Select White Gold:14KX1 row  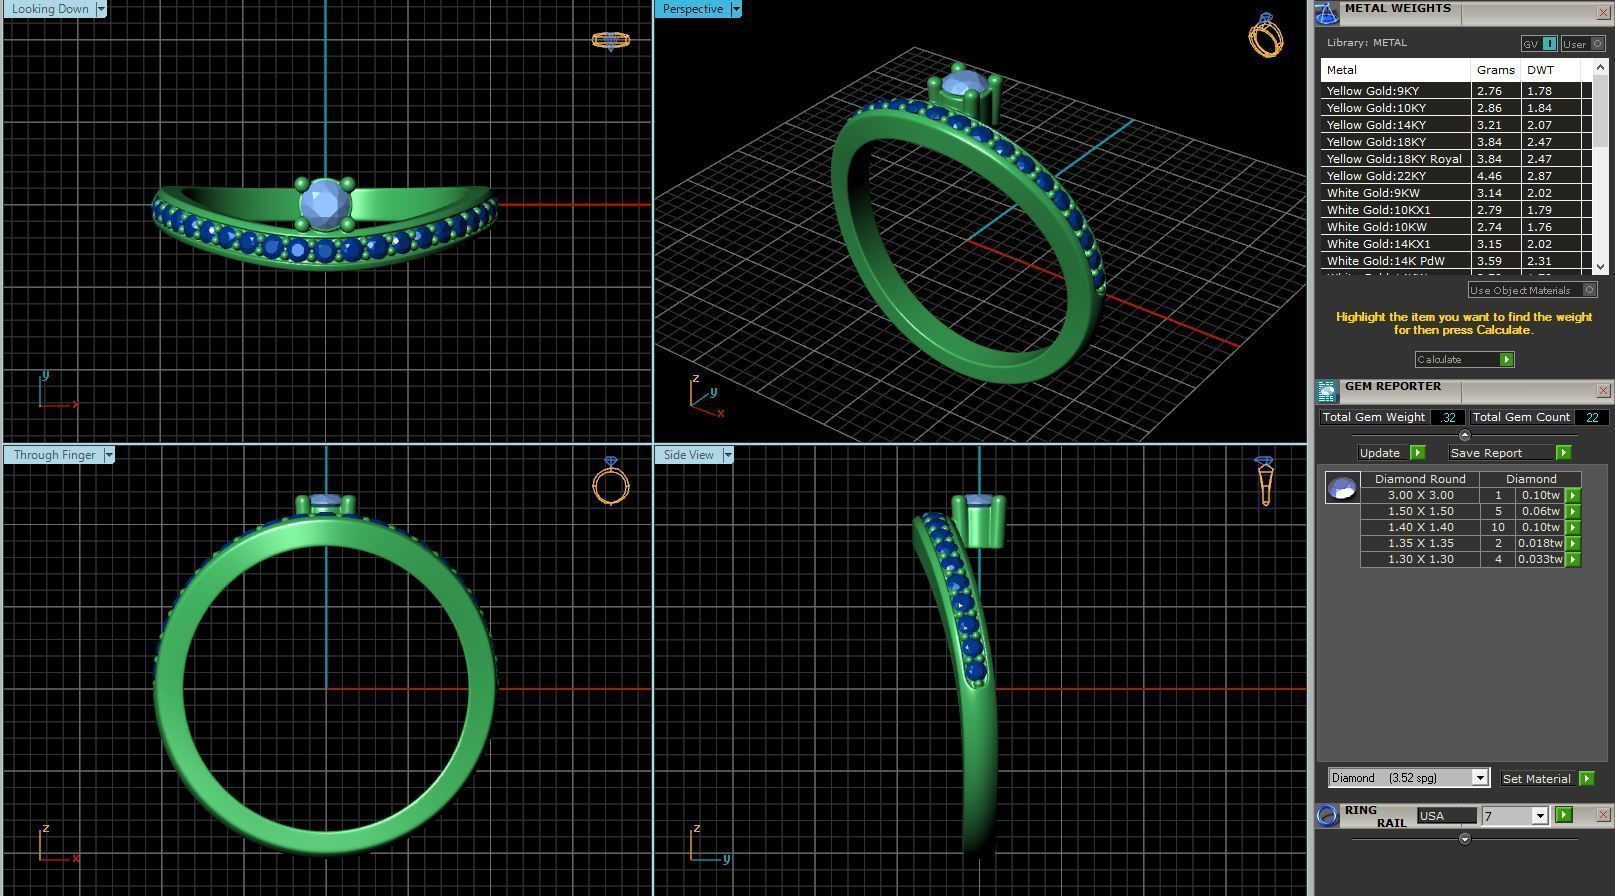pos(1456,244)
